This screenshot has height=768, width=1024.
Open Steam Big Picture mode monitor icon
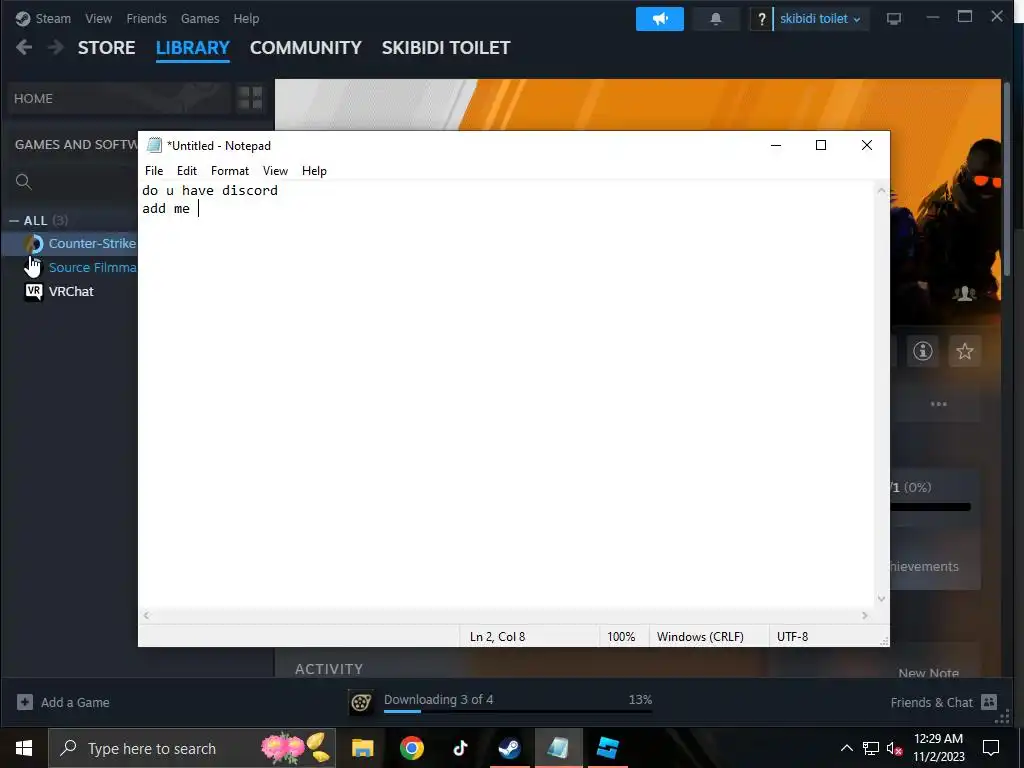coord(893,19)
